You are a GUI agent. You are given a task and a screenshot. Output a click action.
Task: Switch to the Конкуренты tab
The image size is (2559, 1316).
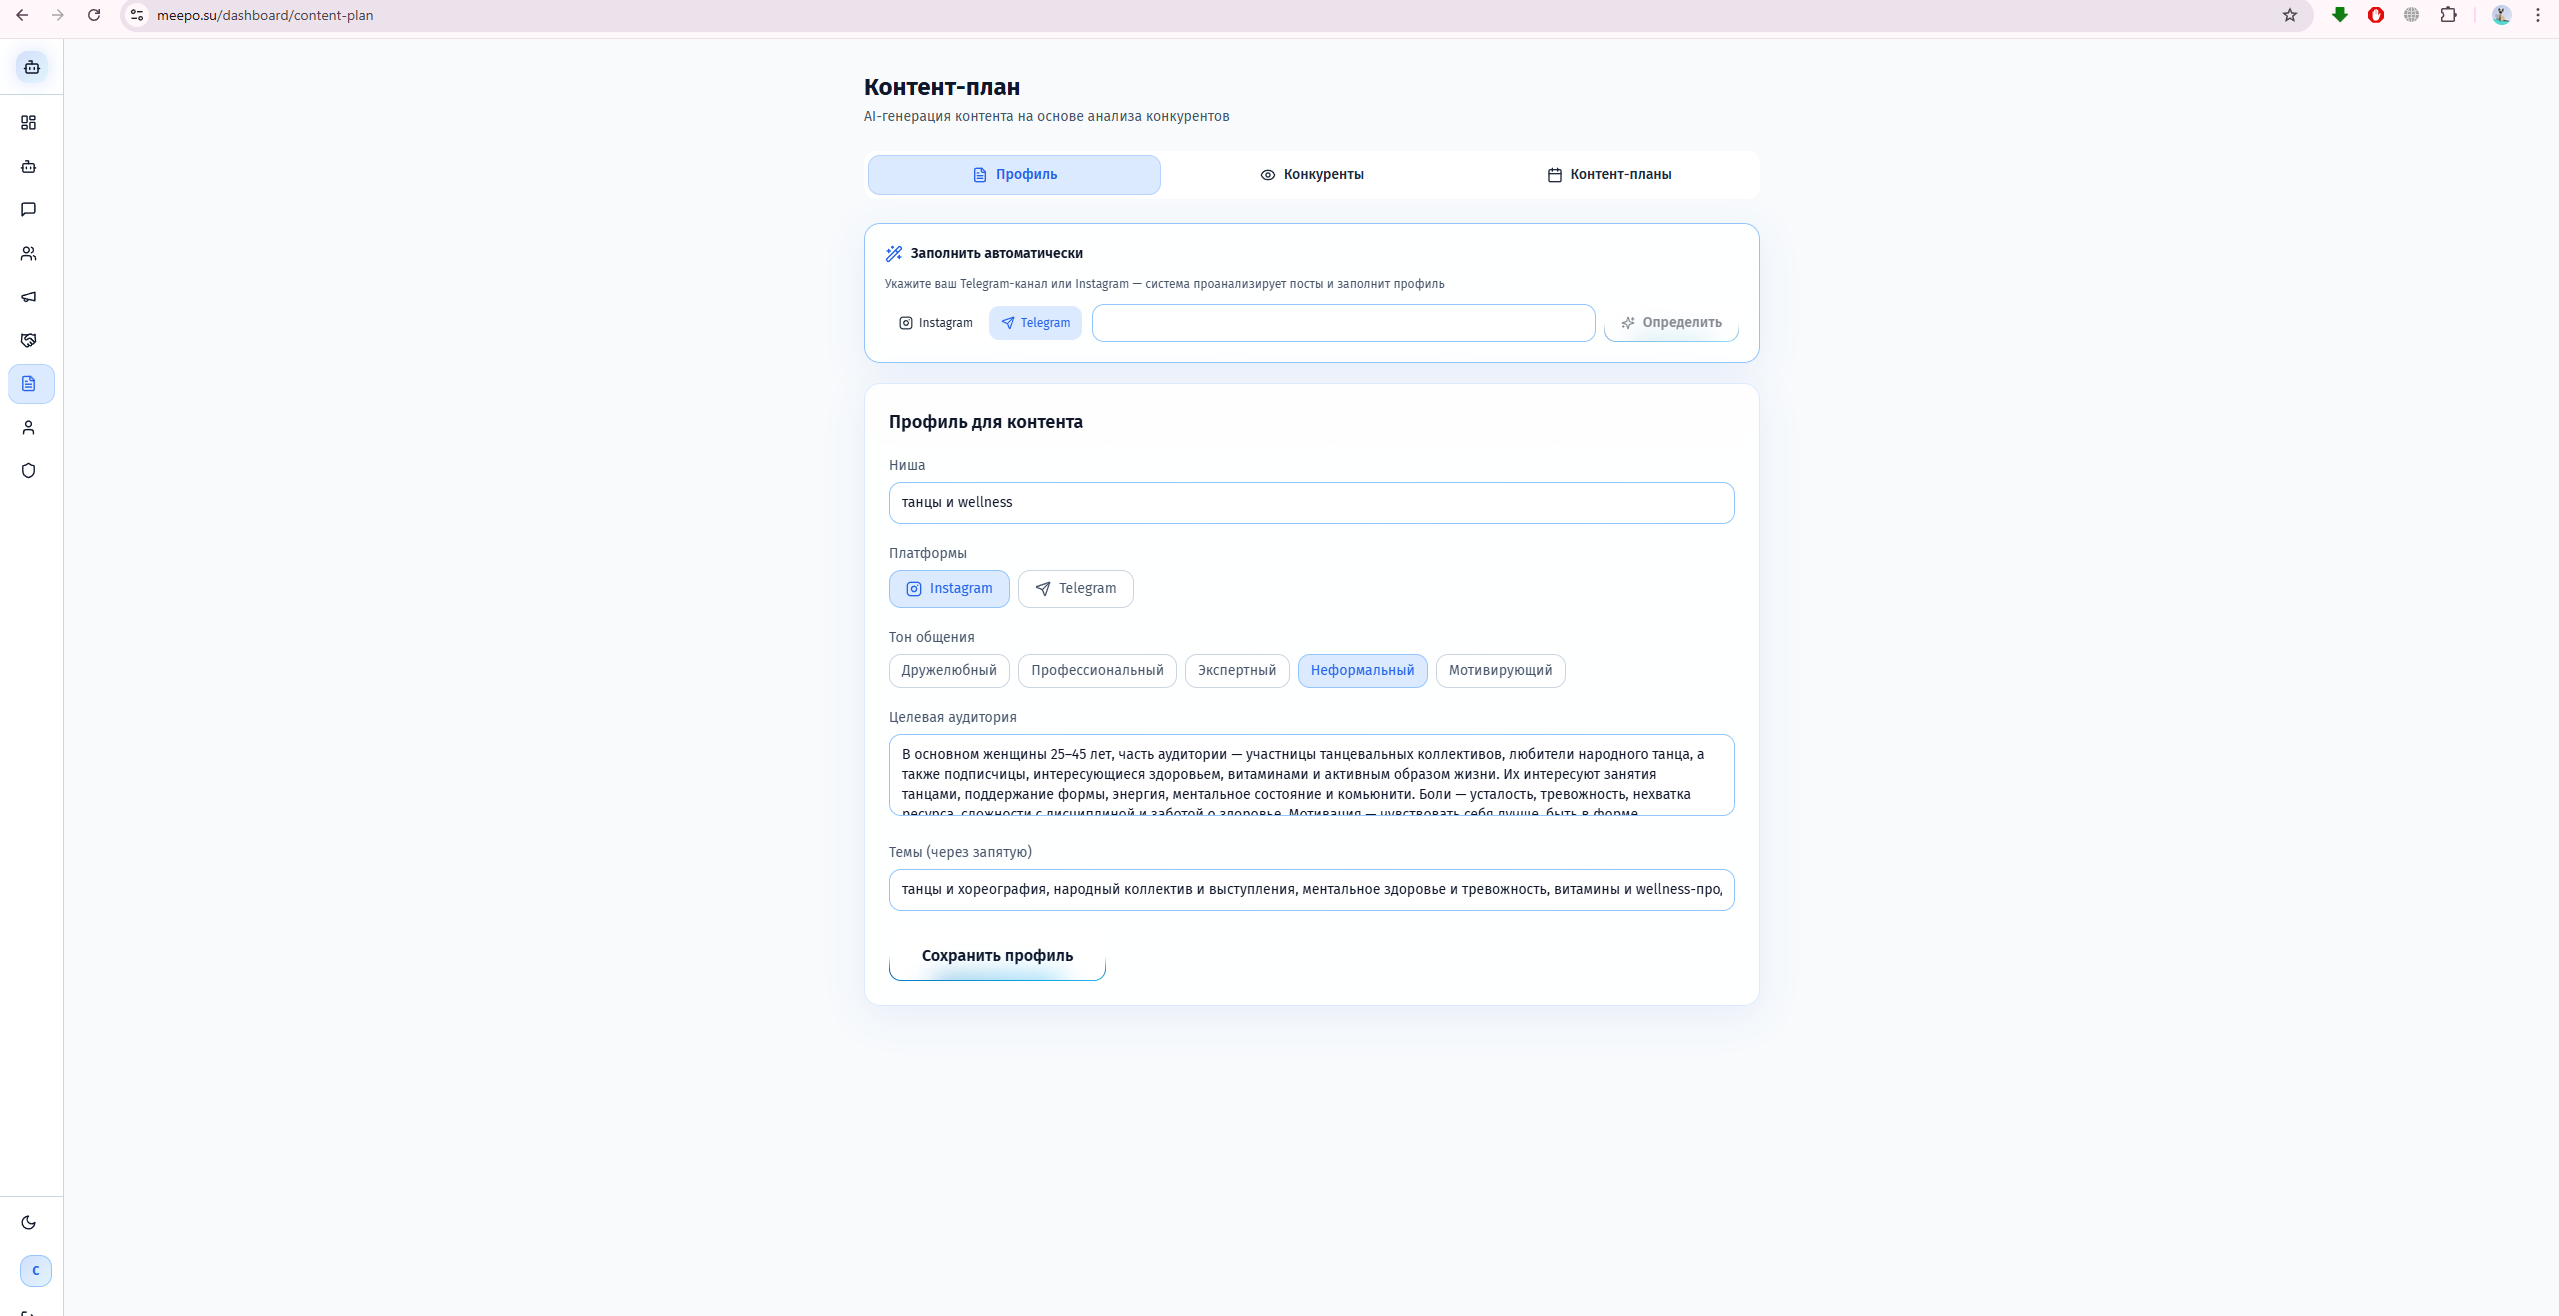click(x=1311, y=174)
